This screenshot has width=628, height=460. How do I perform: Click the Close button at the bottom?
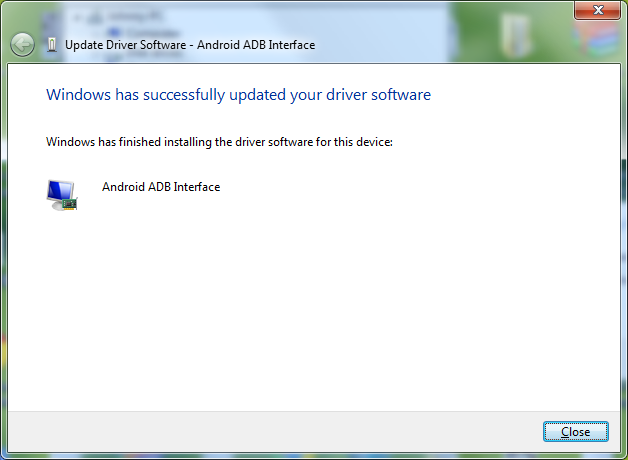(x=576, y=432)
